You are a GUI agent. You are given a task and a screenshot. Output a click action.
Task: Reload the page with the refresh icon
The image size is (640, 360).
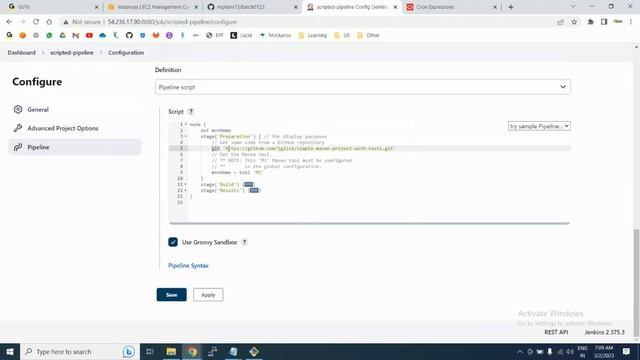pos(36,22)
